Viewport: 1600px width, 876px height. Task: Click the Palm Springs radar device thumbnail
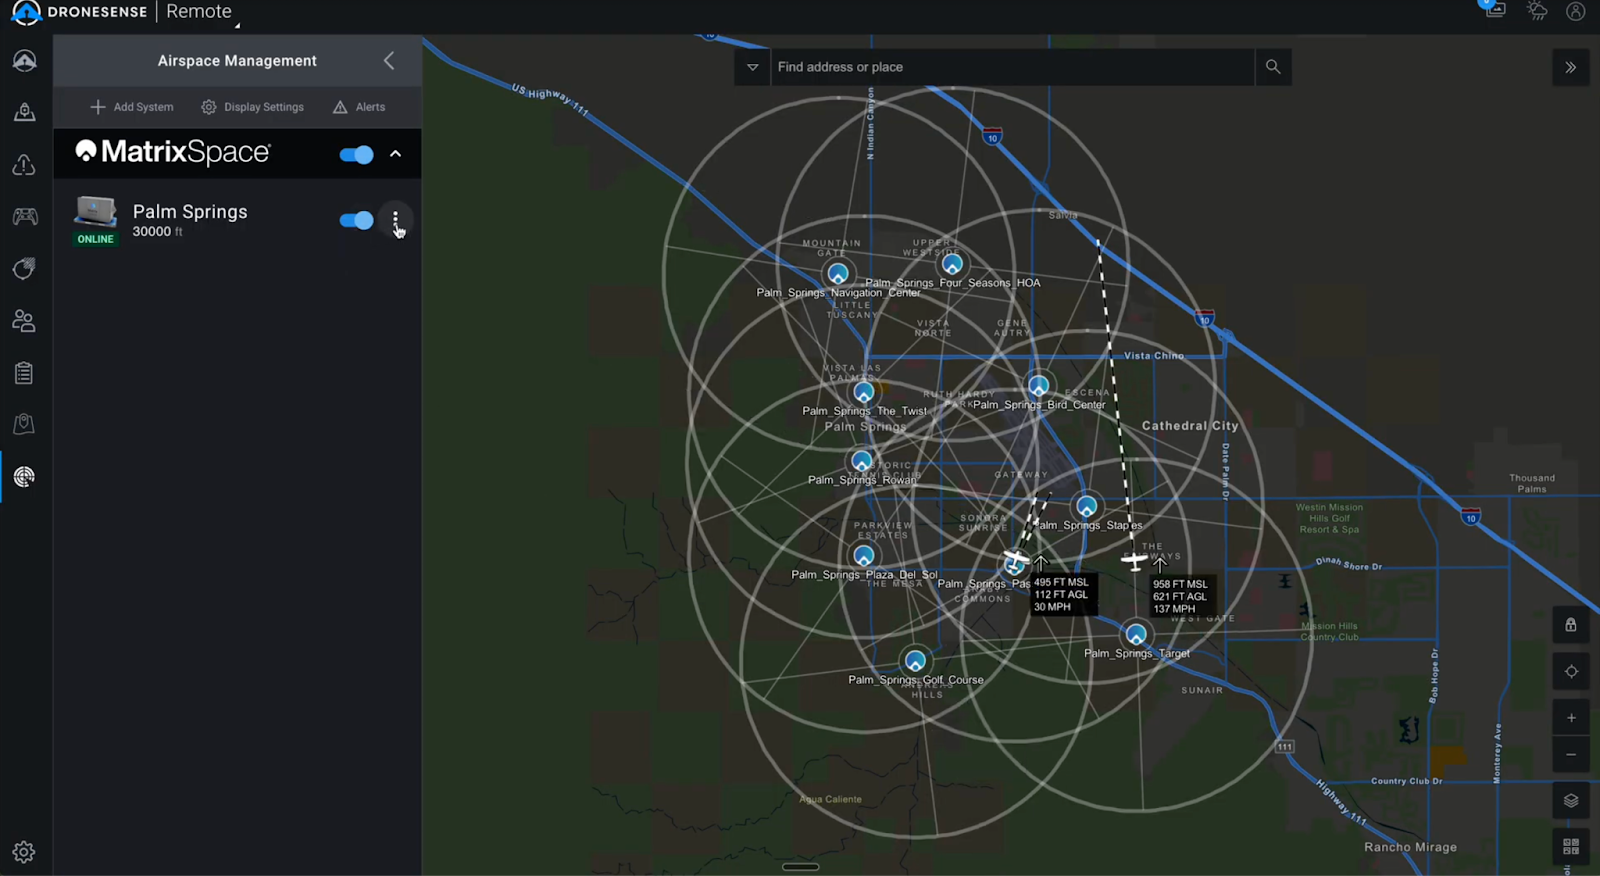tap(95, 212)
